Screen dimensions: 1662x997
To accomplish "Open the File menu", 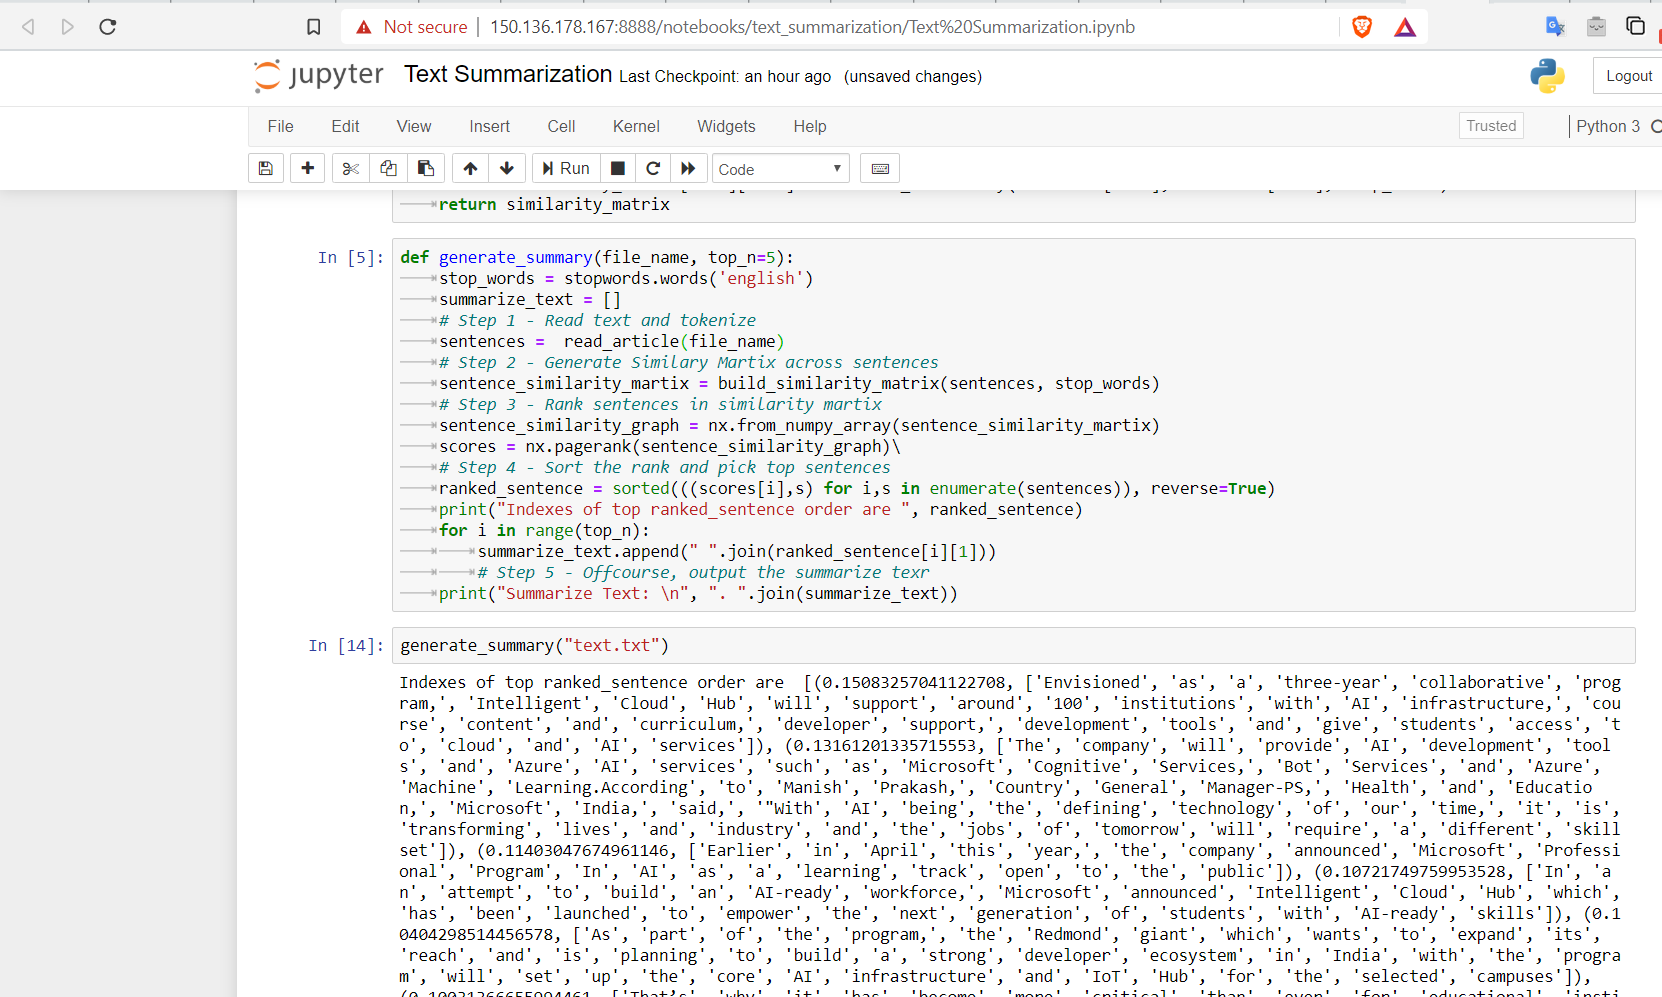I will [281, 126].
